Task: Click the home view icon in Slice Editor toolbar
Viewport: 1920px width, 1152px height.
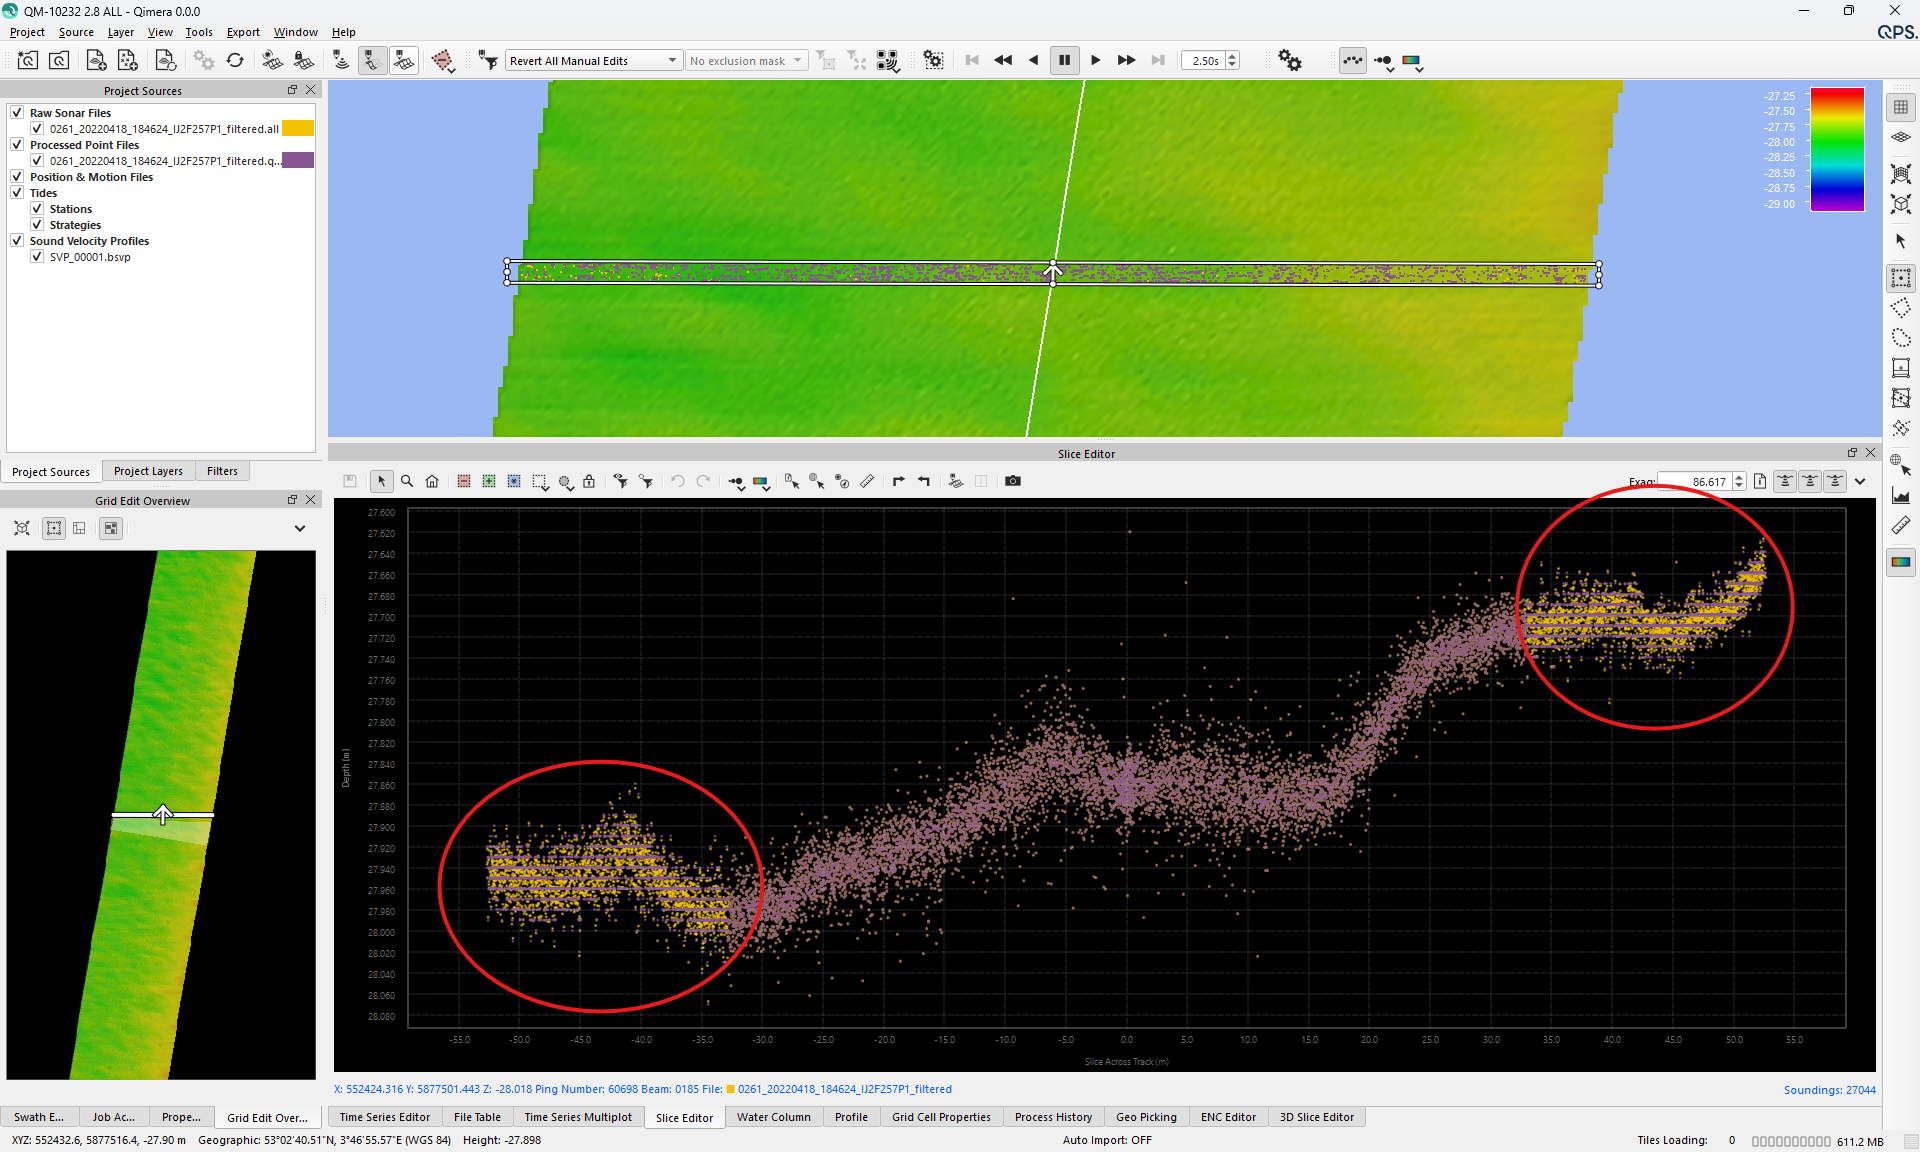Action: (432, 481)
